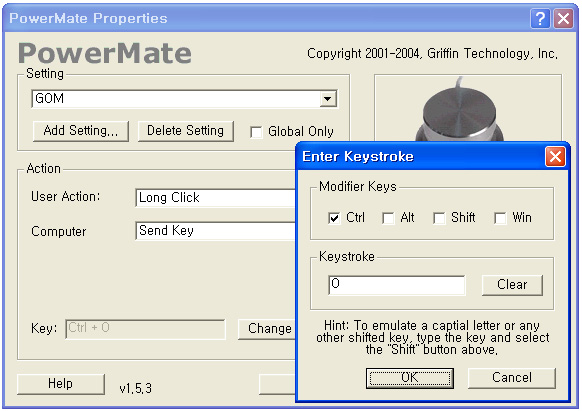This screenshot has width=582, height=411.
Task: Click the Change key button
Action: pos(267,329)
